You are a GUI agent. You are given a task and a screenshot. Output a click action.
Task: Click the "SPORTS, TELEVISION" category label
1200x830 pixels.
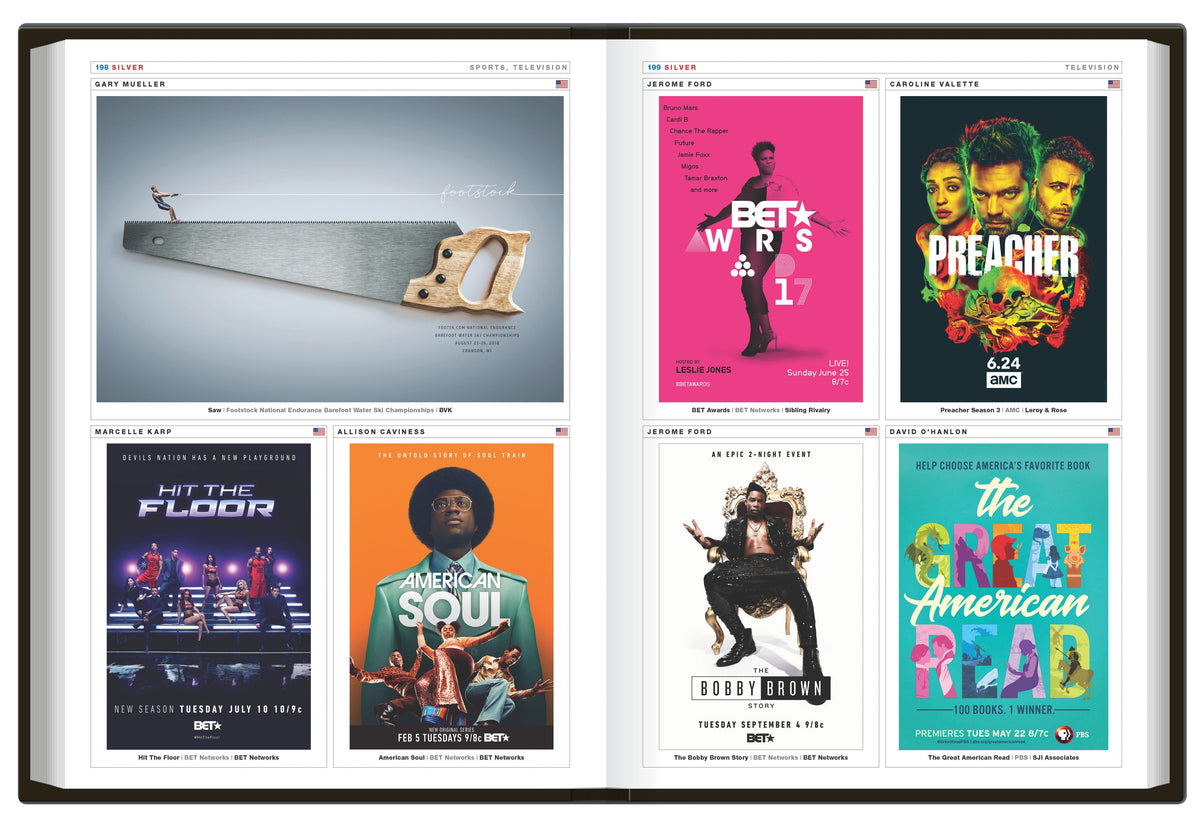pyautogui.click(x=518, y=68)
